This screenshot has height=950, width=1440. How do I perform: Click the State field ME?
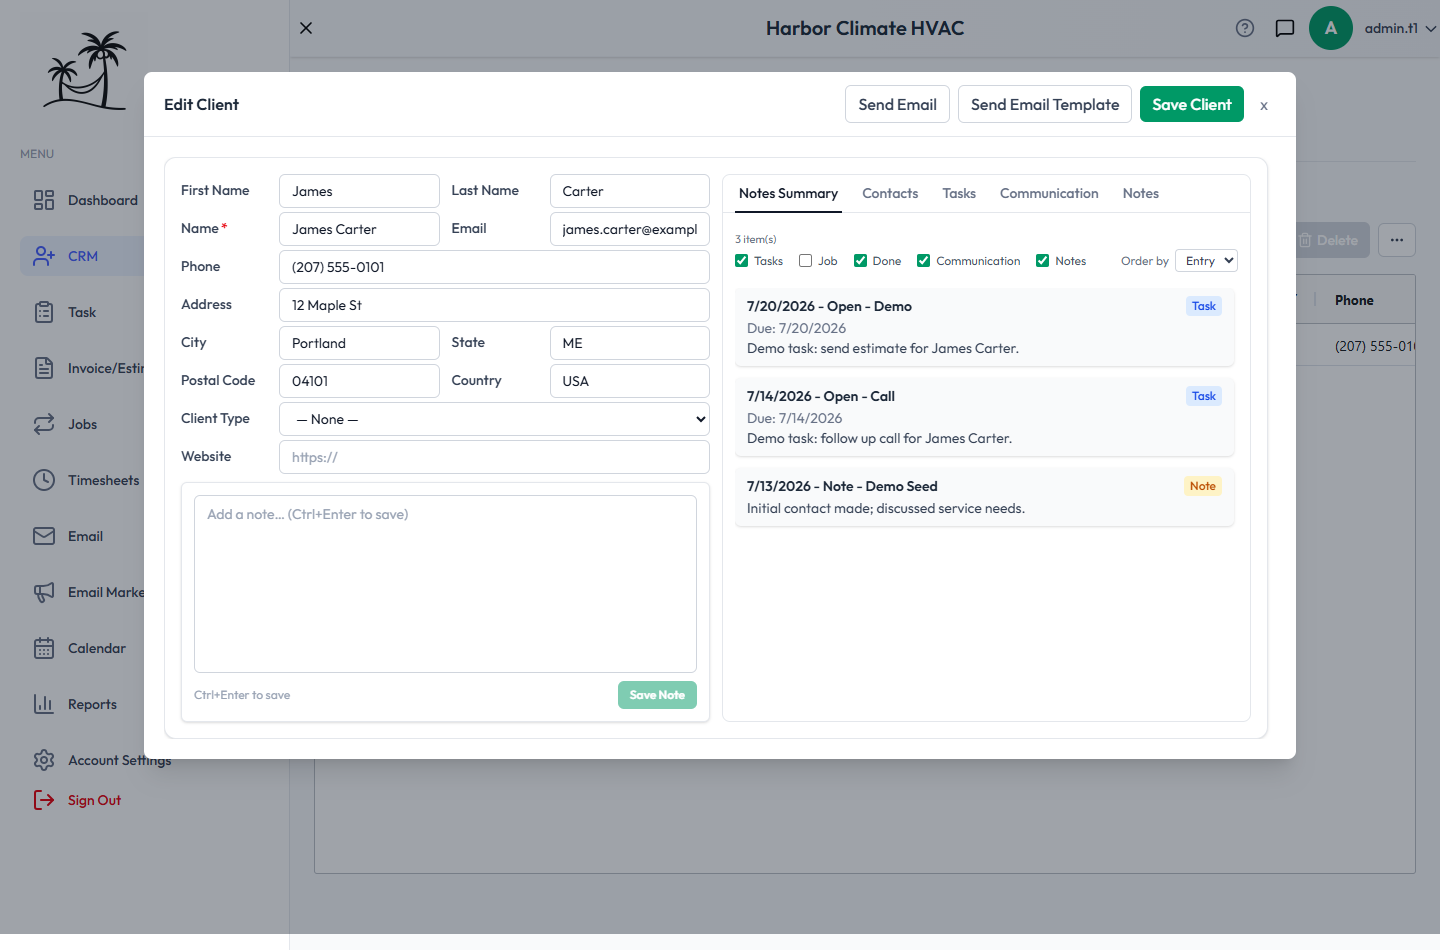click(630, 343)
